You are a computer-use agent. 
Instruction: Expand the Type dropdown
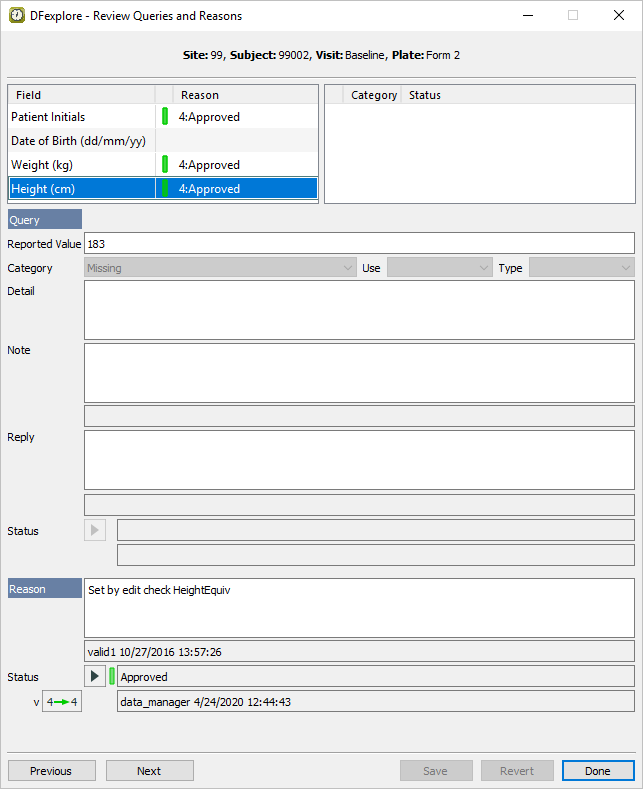[x=581, y=268]
